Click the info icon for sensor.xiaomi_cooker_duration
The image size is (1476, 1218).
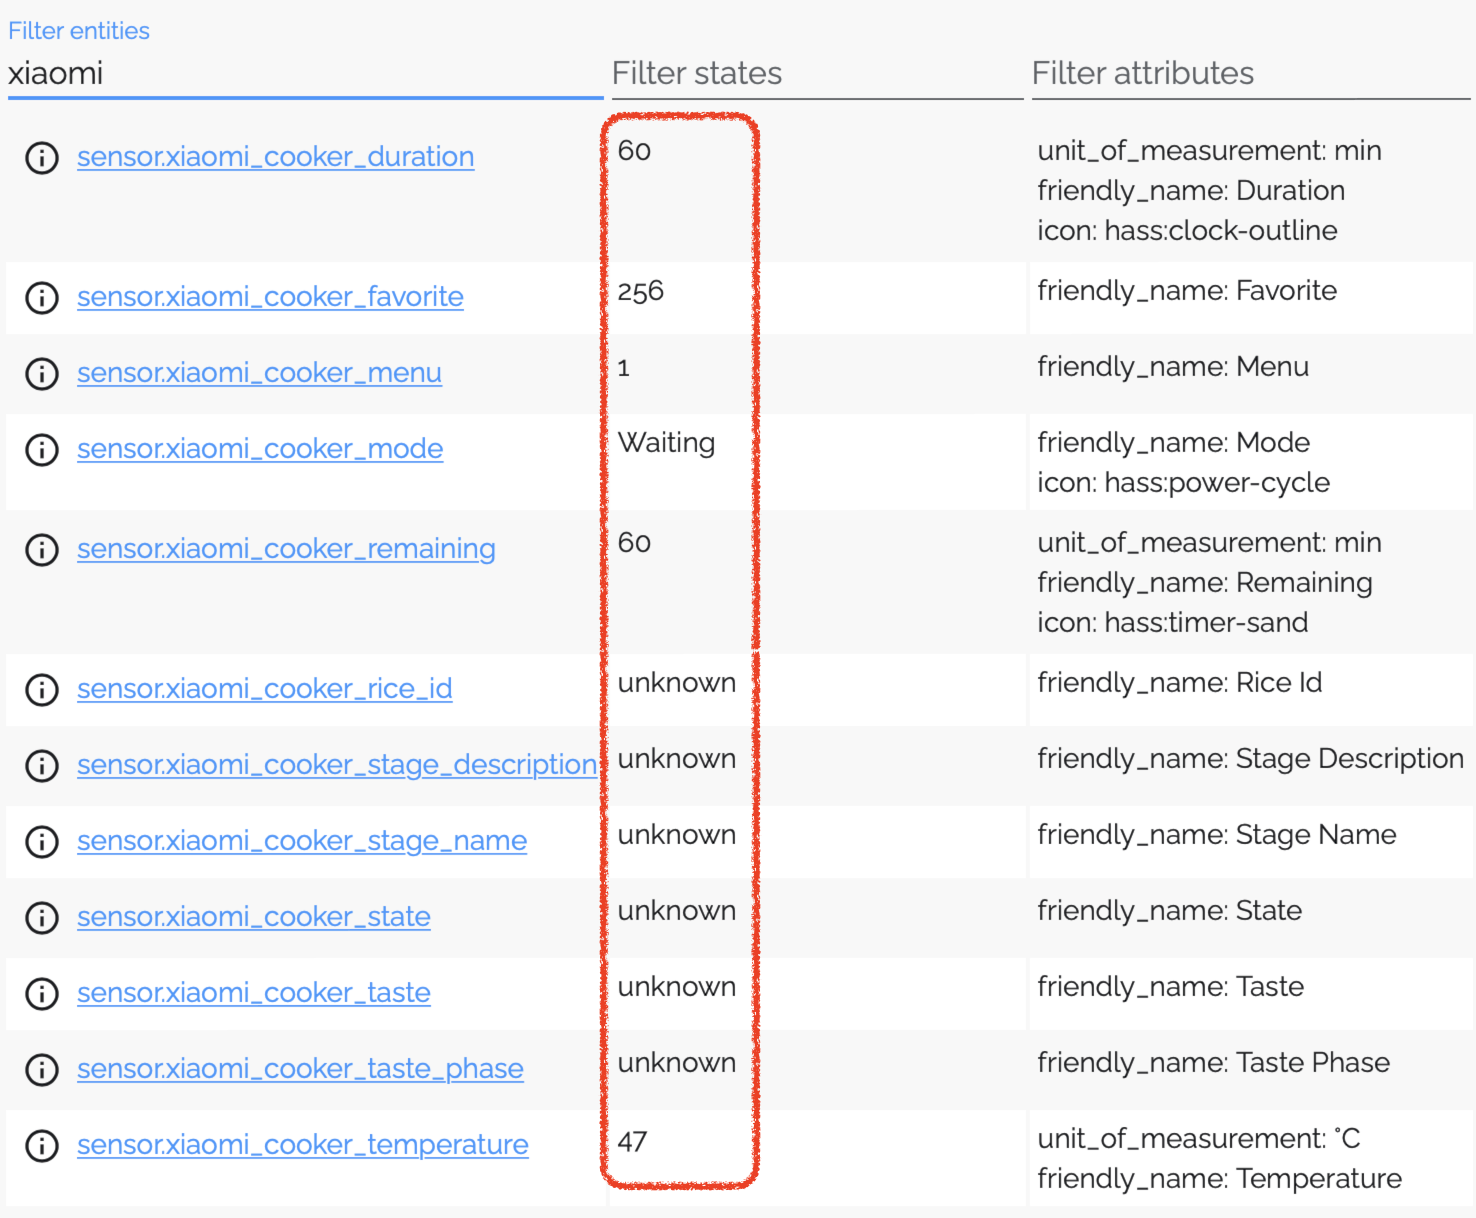click(42, 157)
